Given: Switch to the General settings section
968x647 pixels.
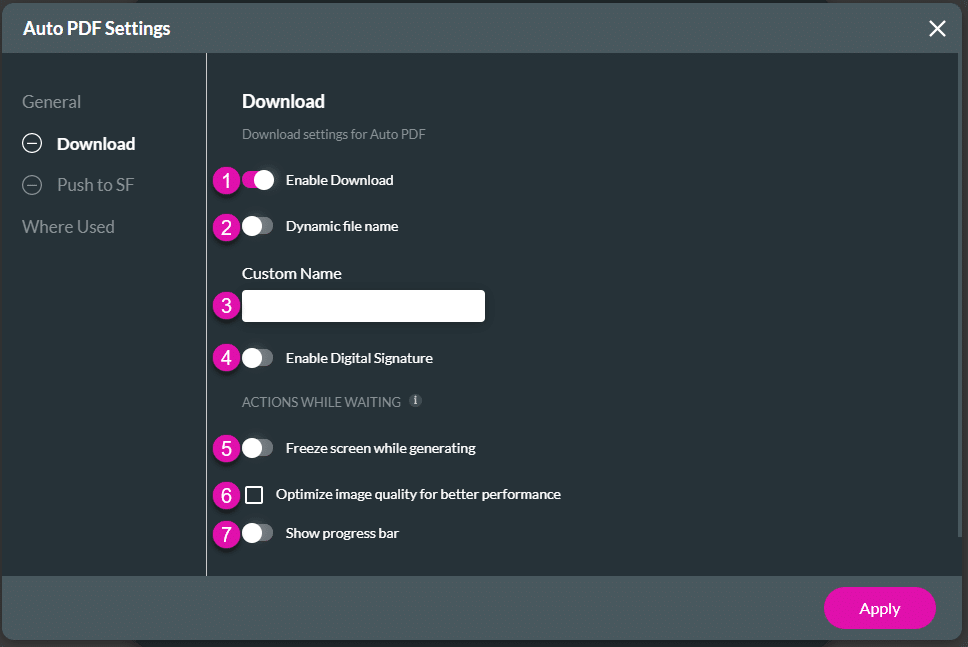Looking at the screenshot, I should click(x=51, y=101).
